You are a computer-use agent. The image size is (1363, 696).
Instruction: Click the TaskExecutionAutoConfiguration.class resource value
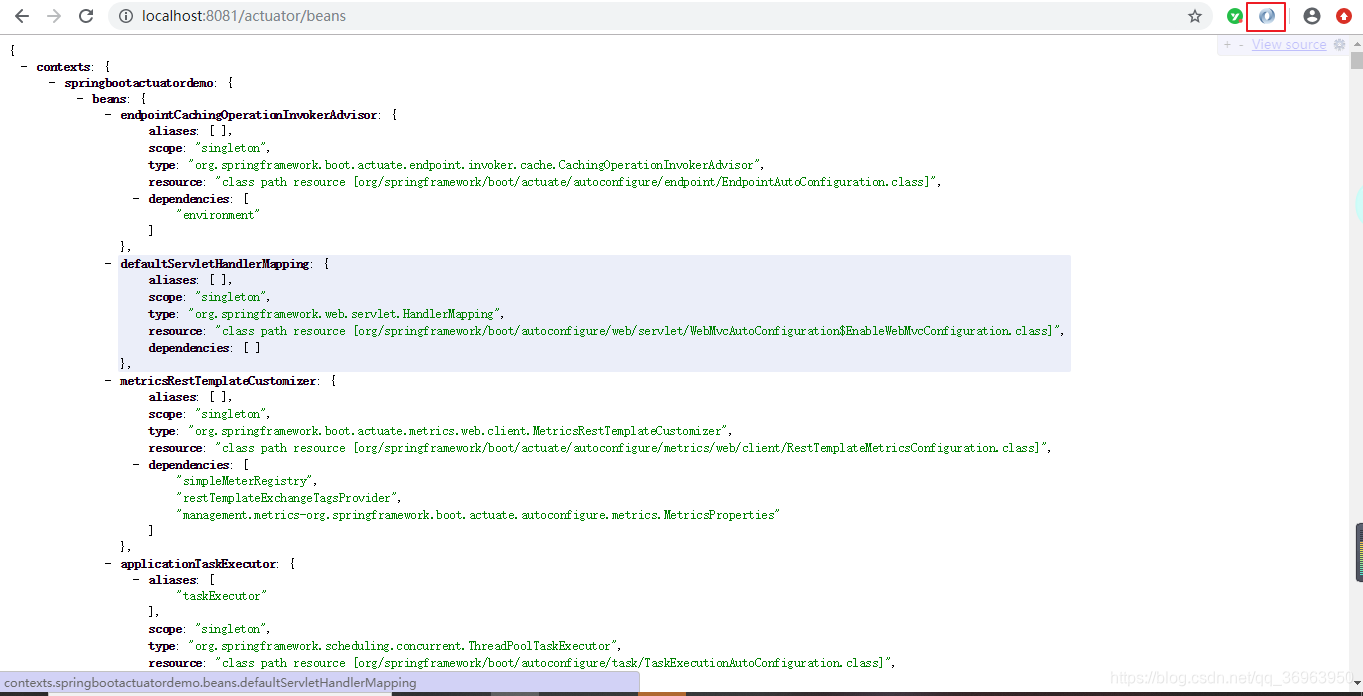point(554,663)
